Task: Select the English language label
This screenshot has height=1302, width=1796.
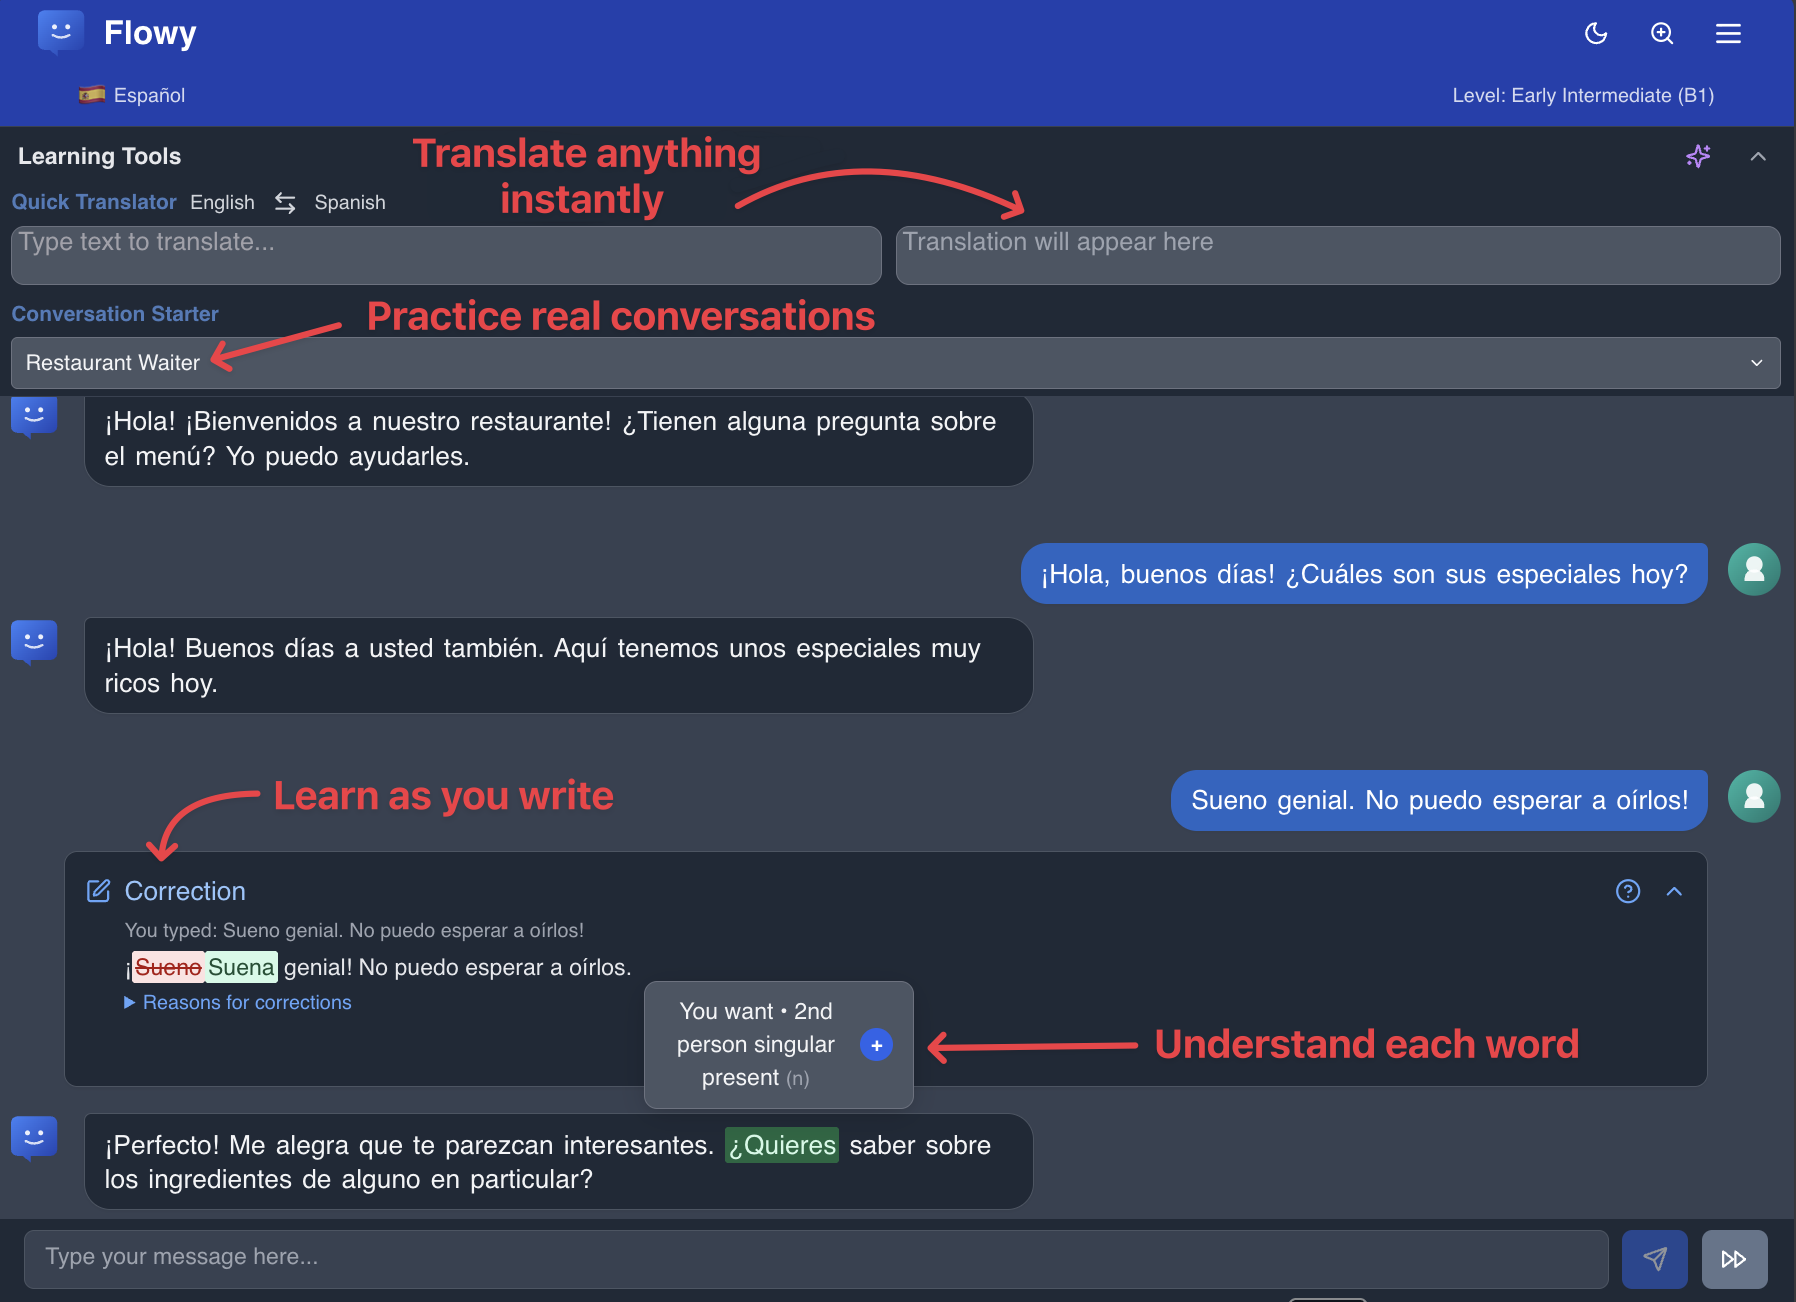Action: (222, 203)
